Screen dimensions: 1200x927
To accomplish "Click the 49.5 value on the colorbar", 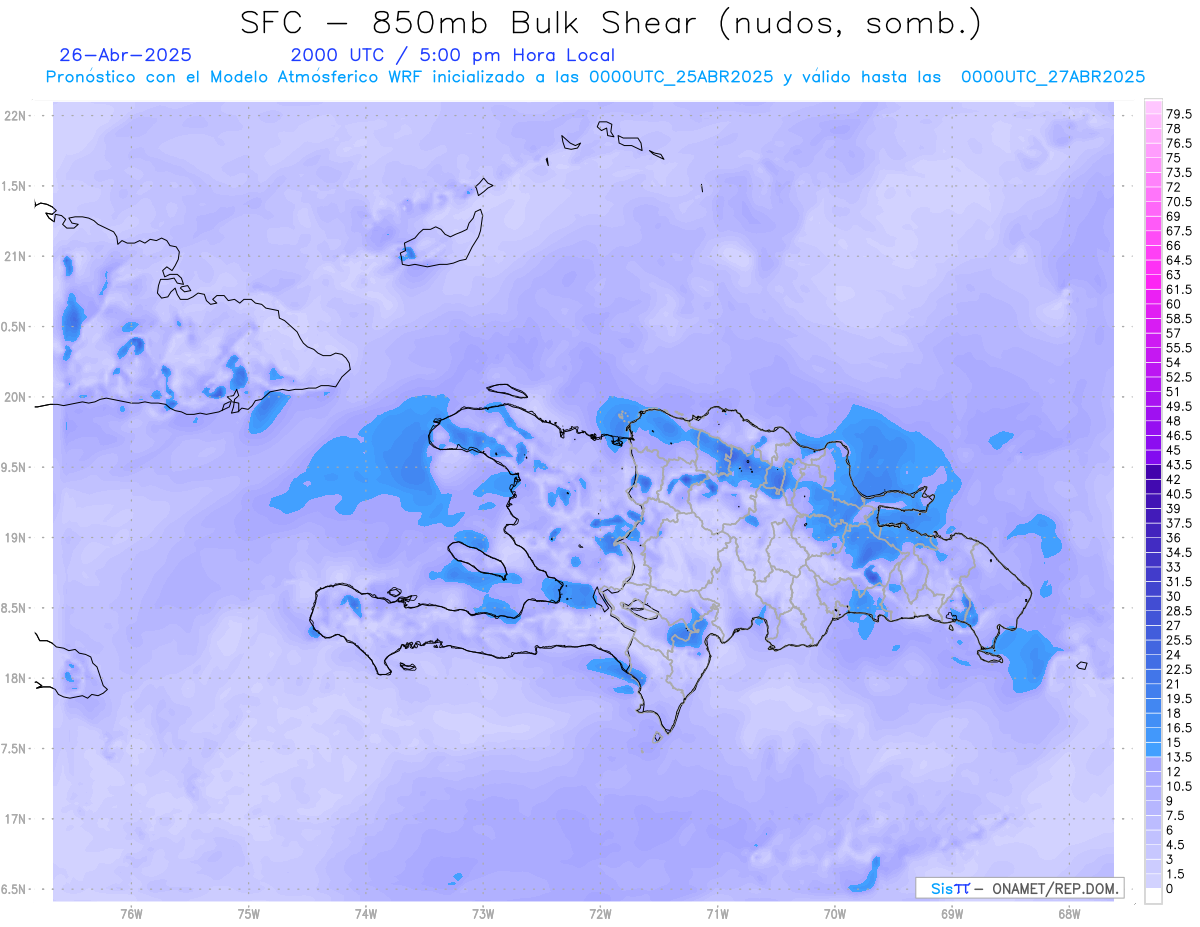I will (1179, 407).
